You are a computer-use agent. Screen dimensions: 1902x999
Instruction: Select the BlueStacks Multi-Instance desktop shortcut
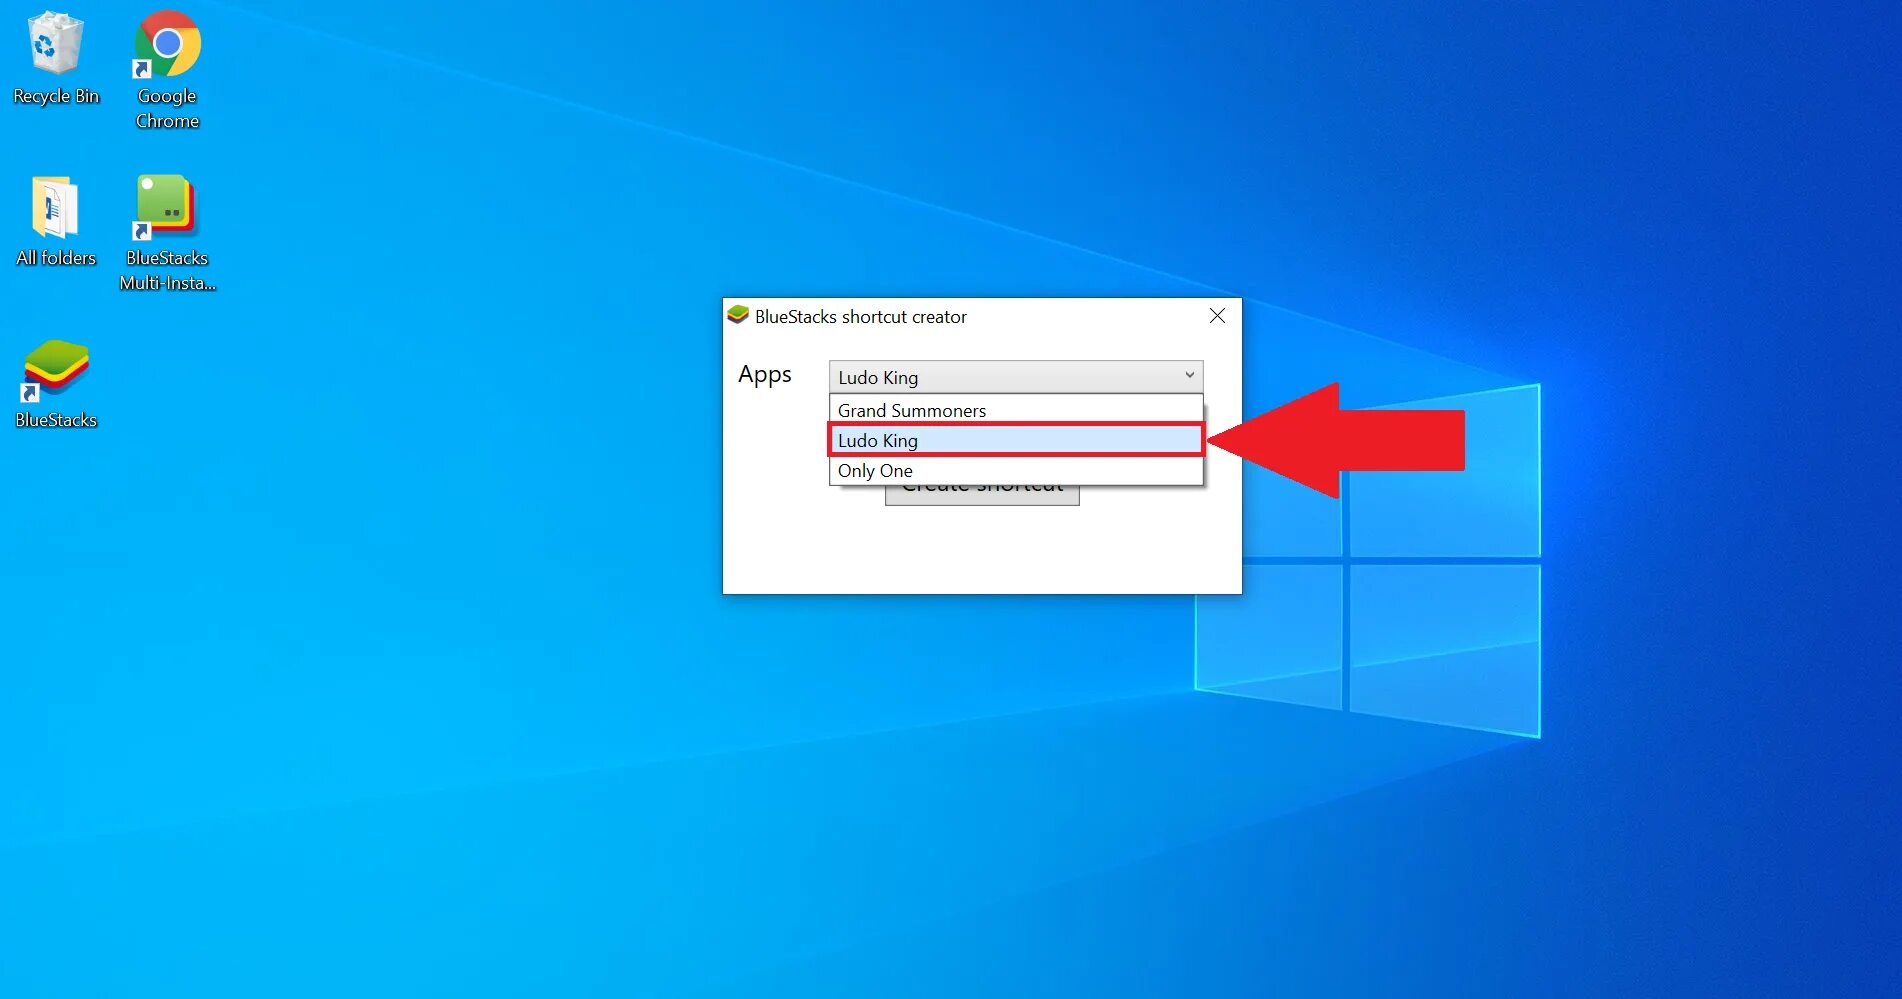(167, 233)
